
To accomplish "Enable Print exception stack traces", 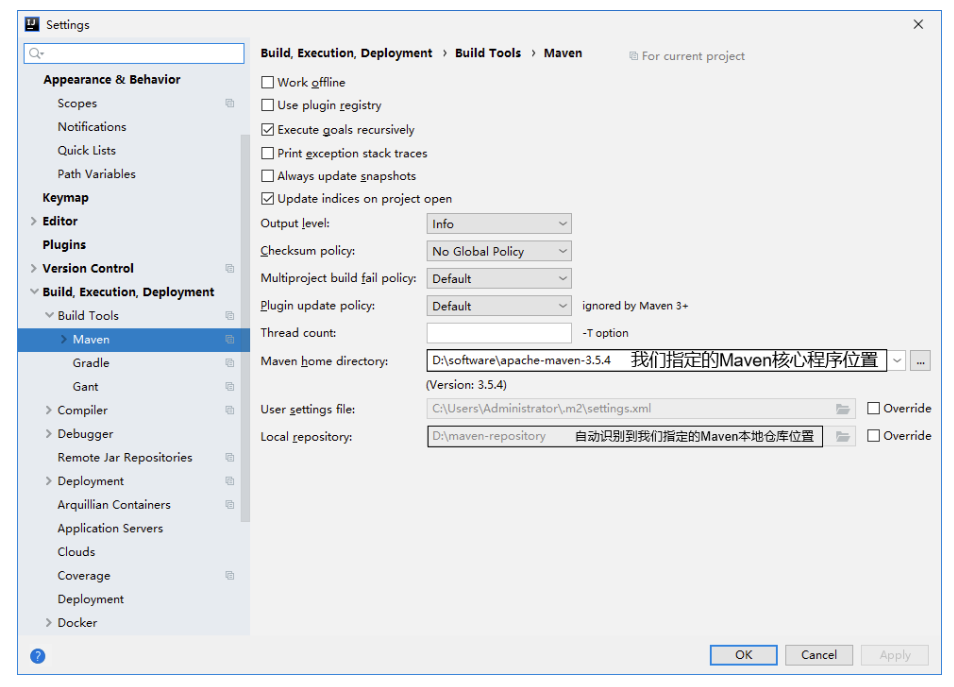I will tap(267, 153).
